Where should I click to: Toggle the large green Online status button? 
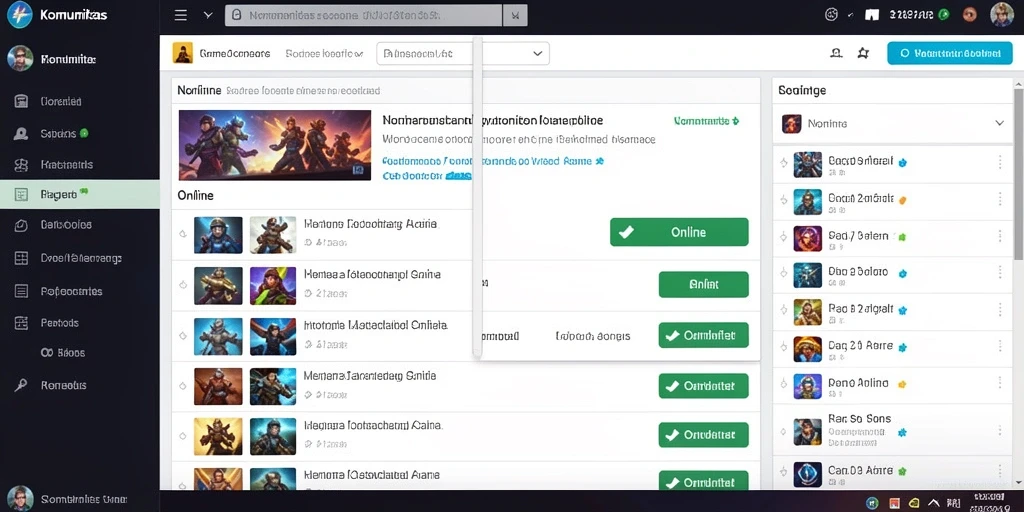point(679,232)
